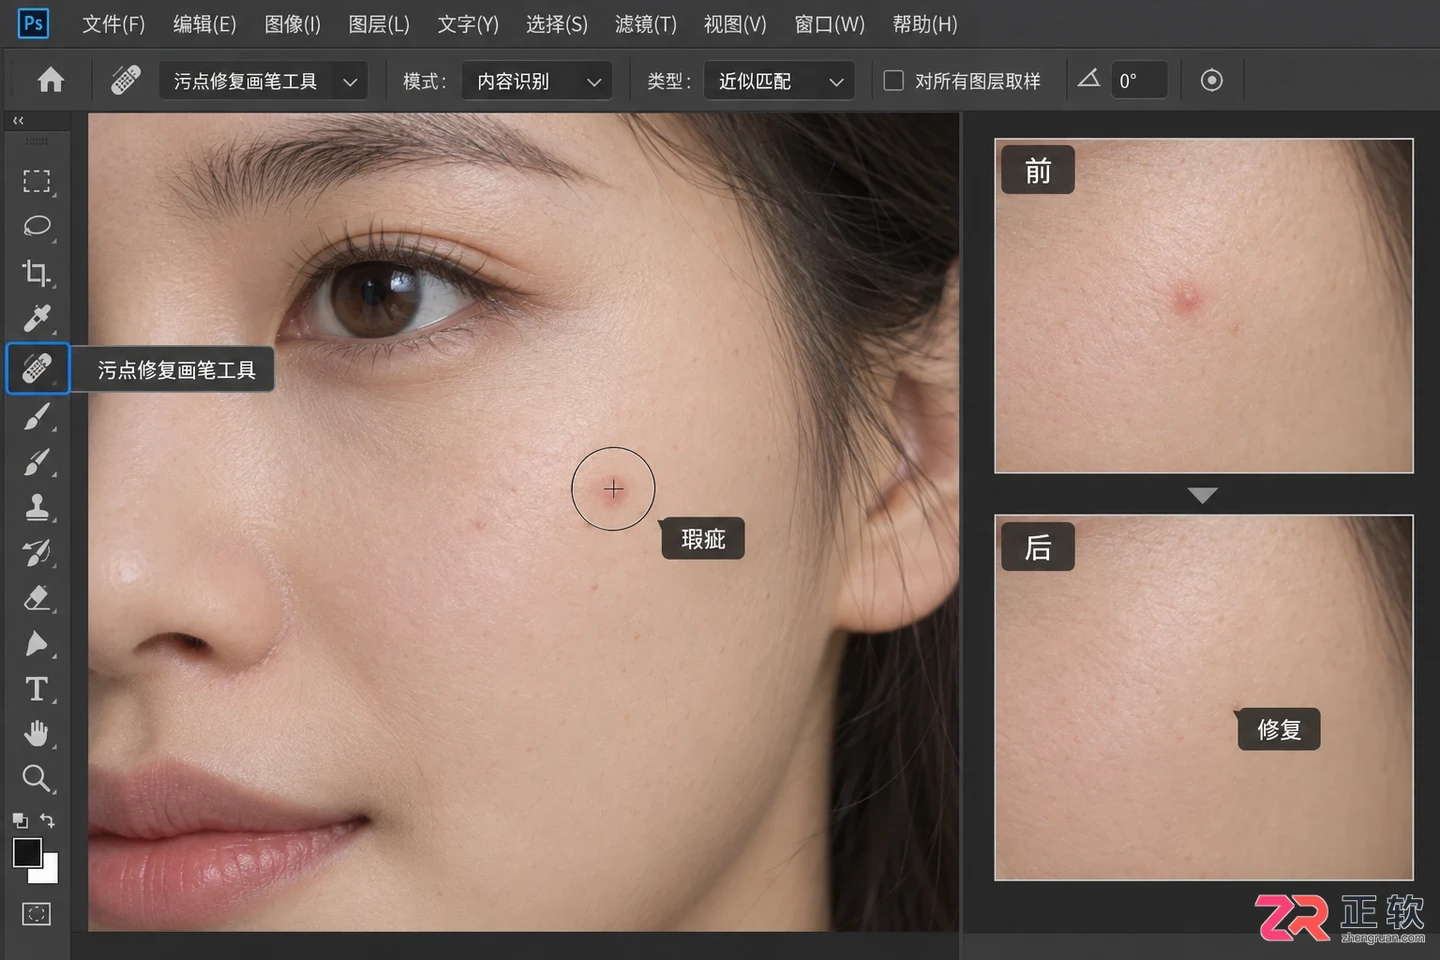Open the 文件(F) menu
The height and width of the screenshot is (960, 1440).
[113, 24]
